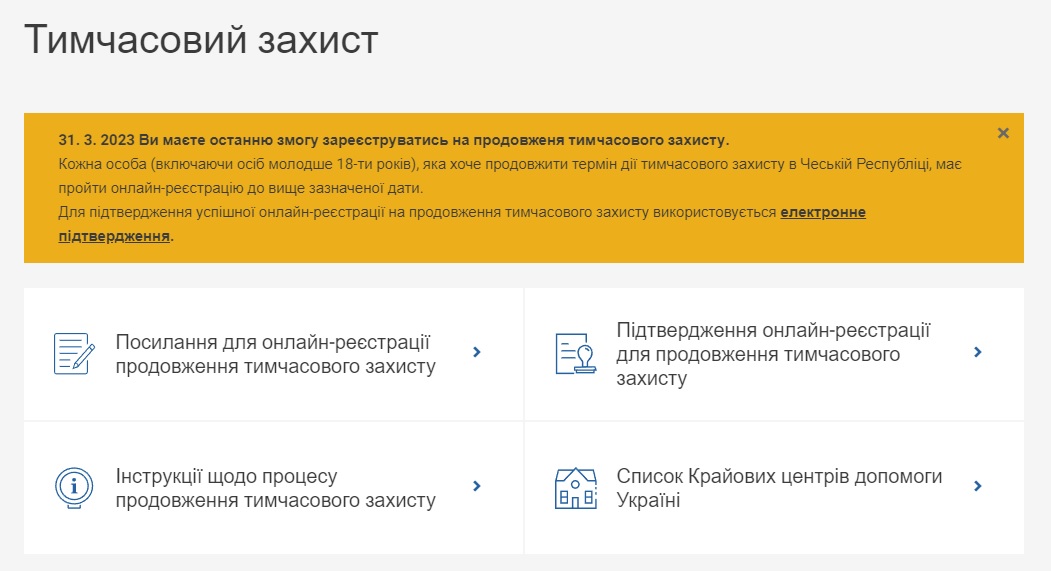The image size is (1051, 571).
Task: Click chevron beside Список Крайових центрів
Action: pyautogui.click(x=977, y=486)
